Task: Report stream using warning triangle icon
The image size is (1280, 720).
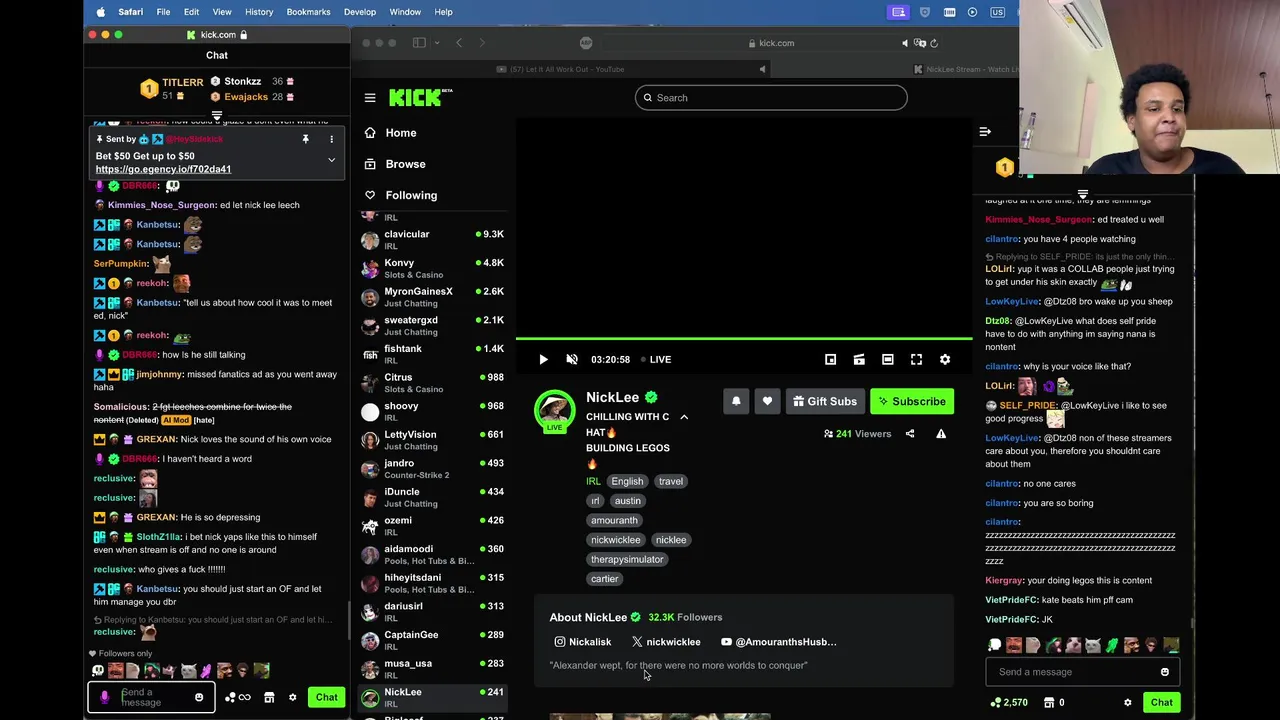Action: 941,434
